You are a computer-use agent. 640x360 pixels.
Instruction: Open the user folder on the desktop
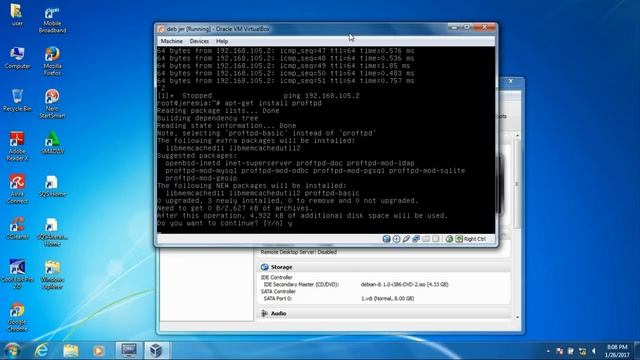17,15
